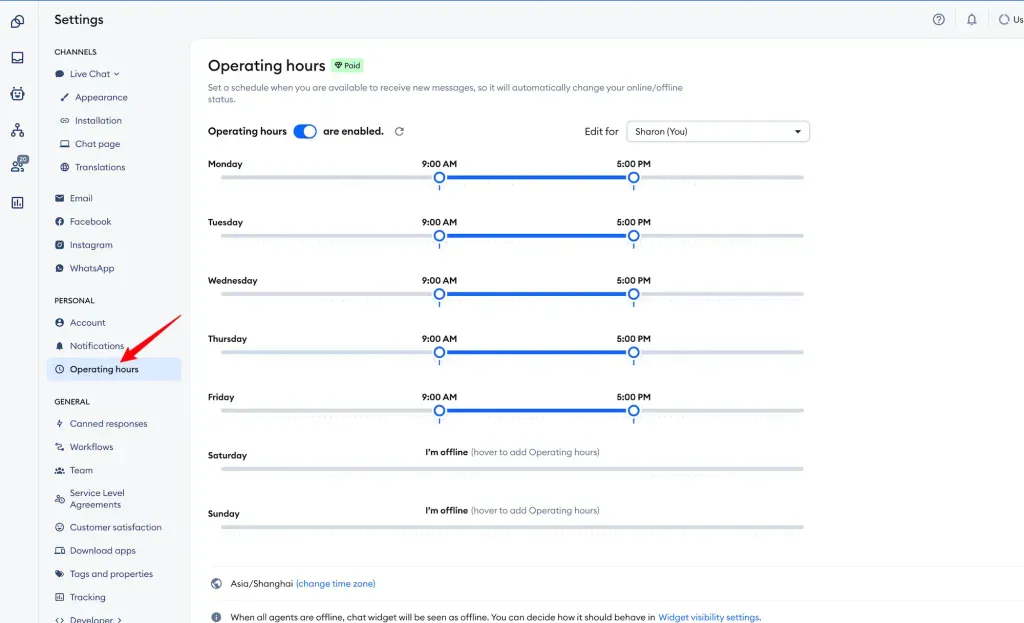The height and width of the screenshot is (623, 1024).
Task: Click Thursday 9:00 AM slider handle
Action: pos(440,353)
